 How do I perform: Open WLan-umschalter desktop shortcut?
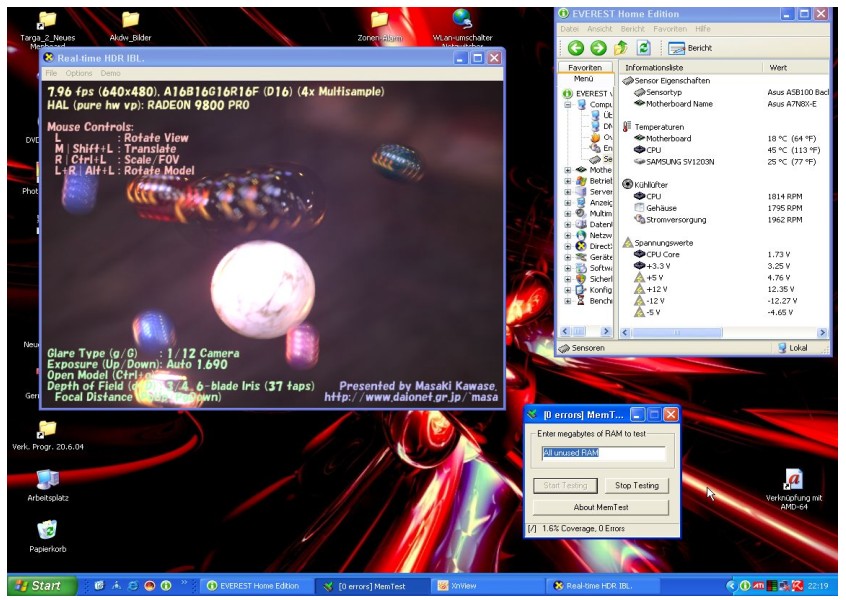click(x=462, y=27)
